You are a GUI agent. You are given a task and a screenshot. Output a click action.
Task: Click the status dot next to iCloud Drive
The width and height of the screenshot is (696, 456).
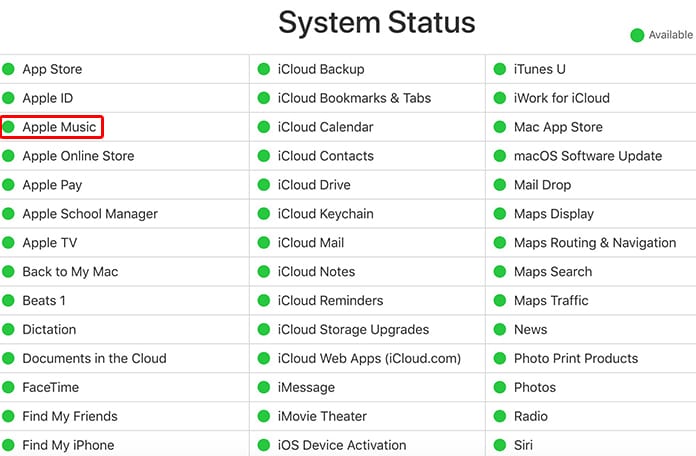[264, 185]
